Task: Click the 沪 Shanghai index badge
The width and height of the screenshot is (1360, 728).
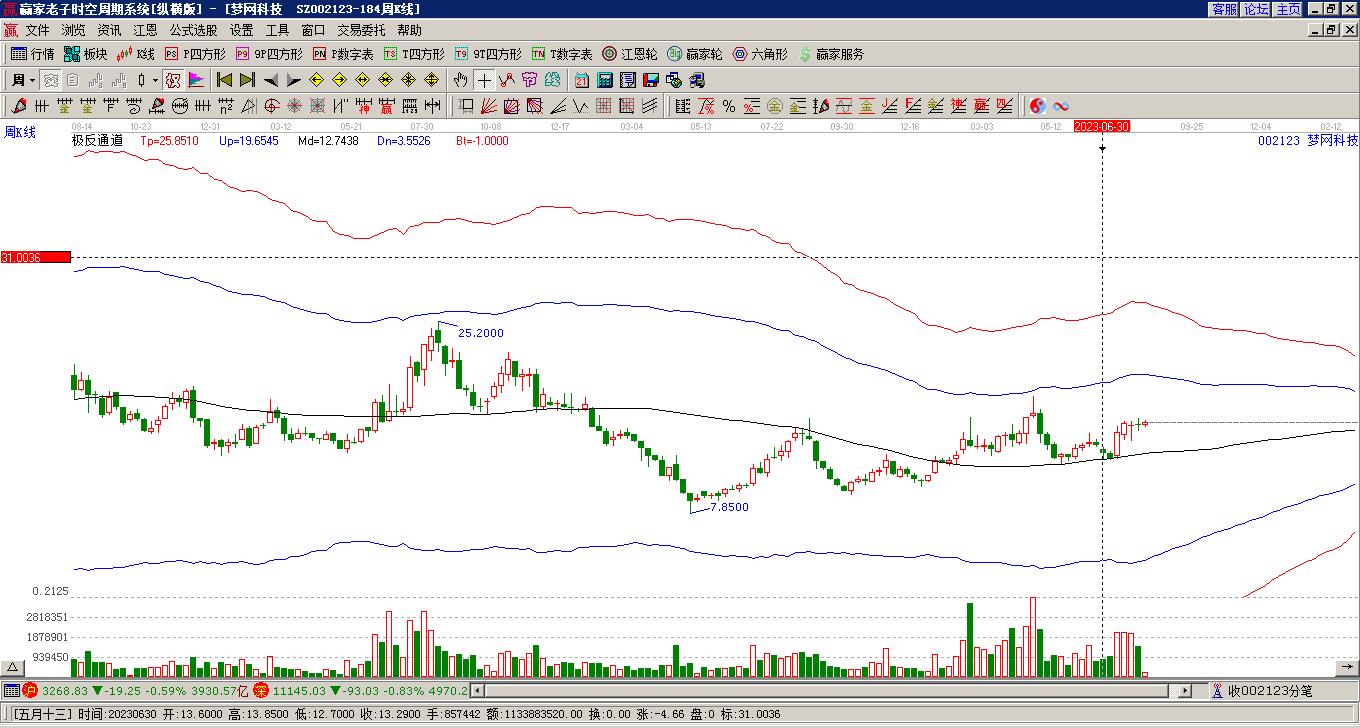Action: [x=29, y=690]
